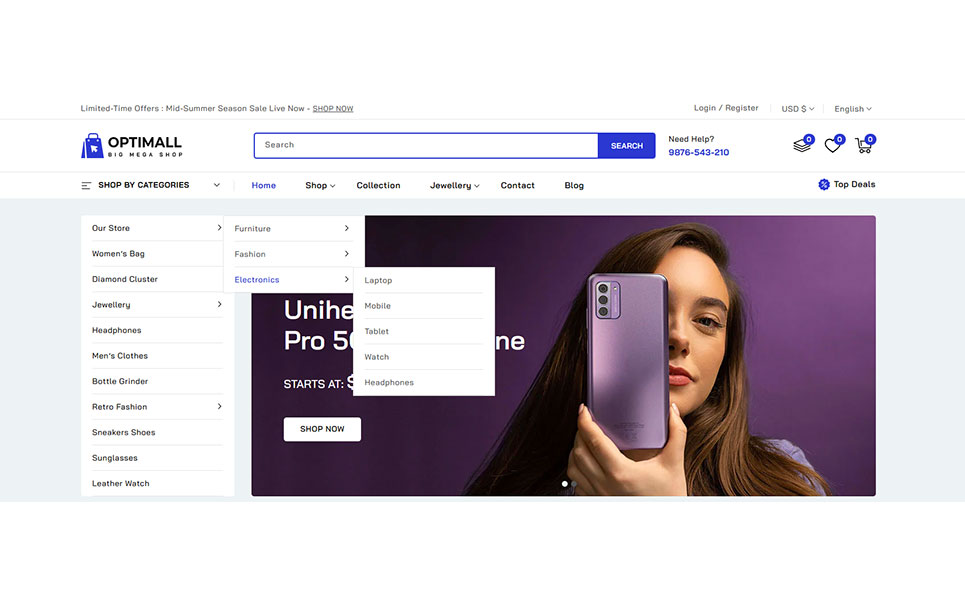Viewport: 965px width, 600px height.
Task: Follow the Login / Register link
Action: point(726,108)
